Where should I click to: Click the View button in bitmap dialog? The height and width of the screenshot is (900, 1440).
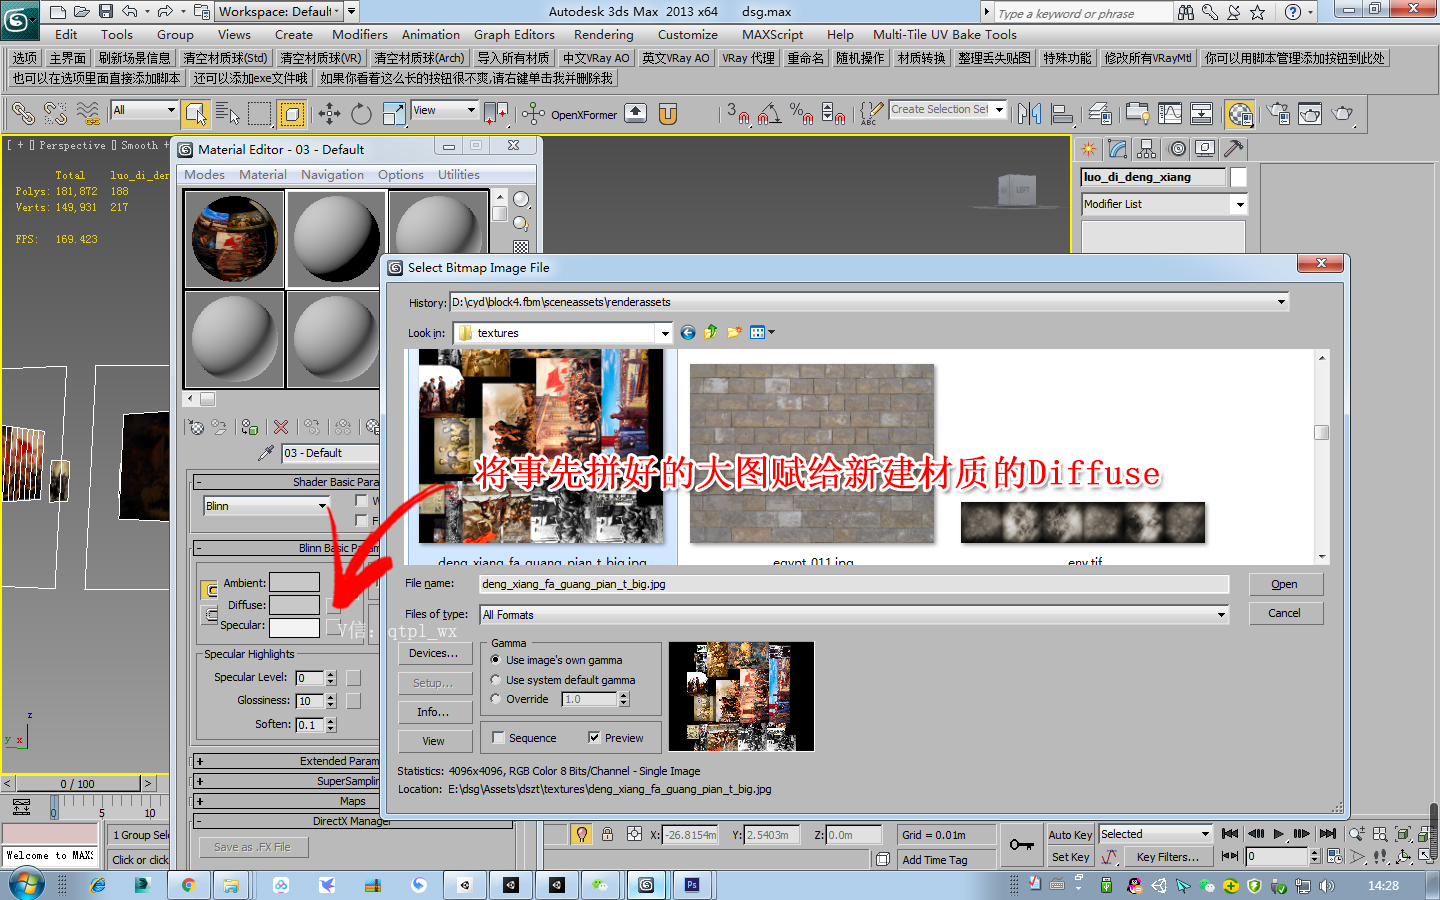[x=433, y=741]
